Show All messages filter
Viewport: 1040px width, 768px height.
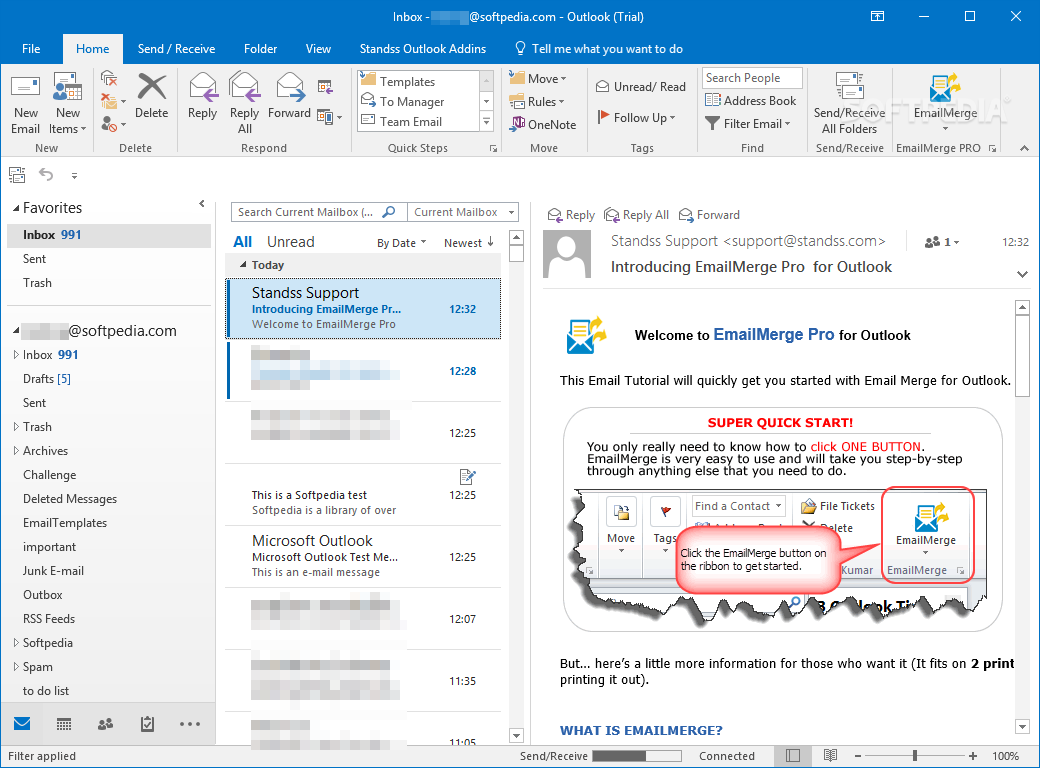[x=243, y=242]
